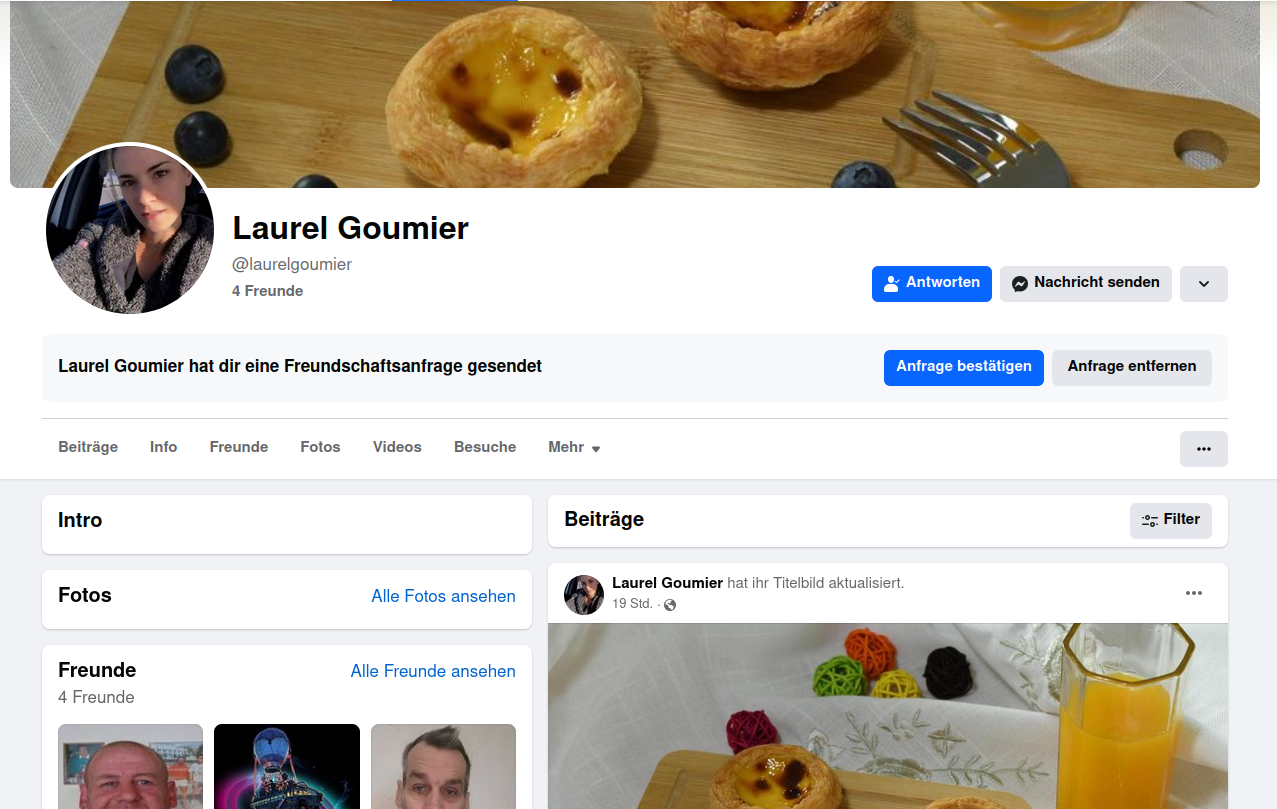Viewport: 1277px width, 809px height.
Task: Open Laurel Goumier's large profile picture
Action: [x=130, y=229]
